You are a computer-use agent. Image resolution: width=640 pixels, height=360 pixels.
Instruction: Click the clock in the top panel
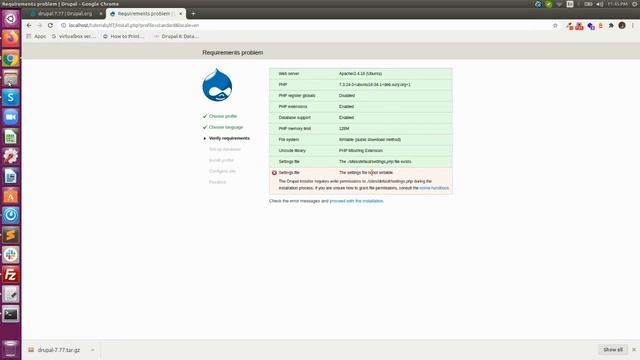pos(618,4)
